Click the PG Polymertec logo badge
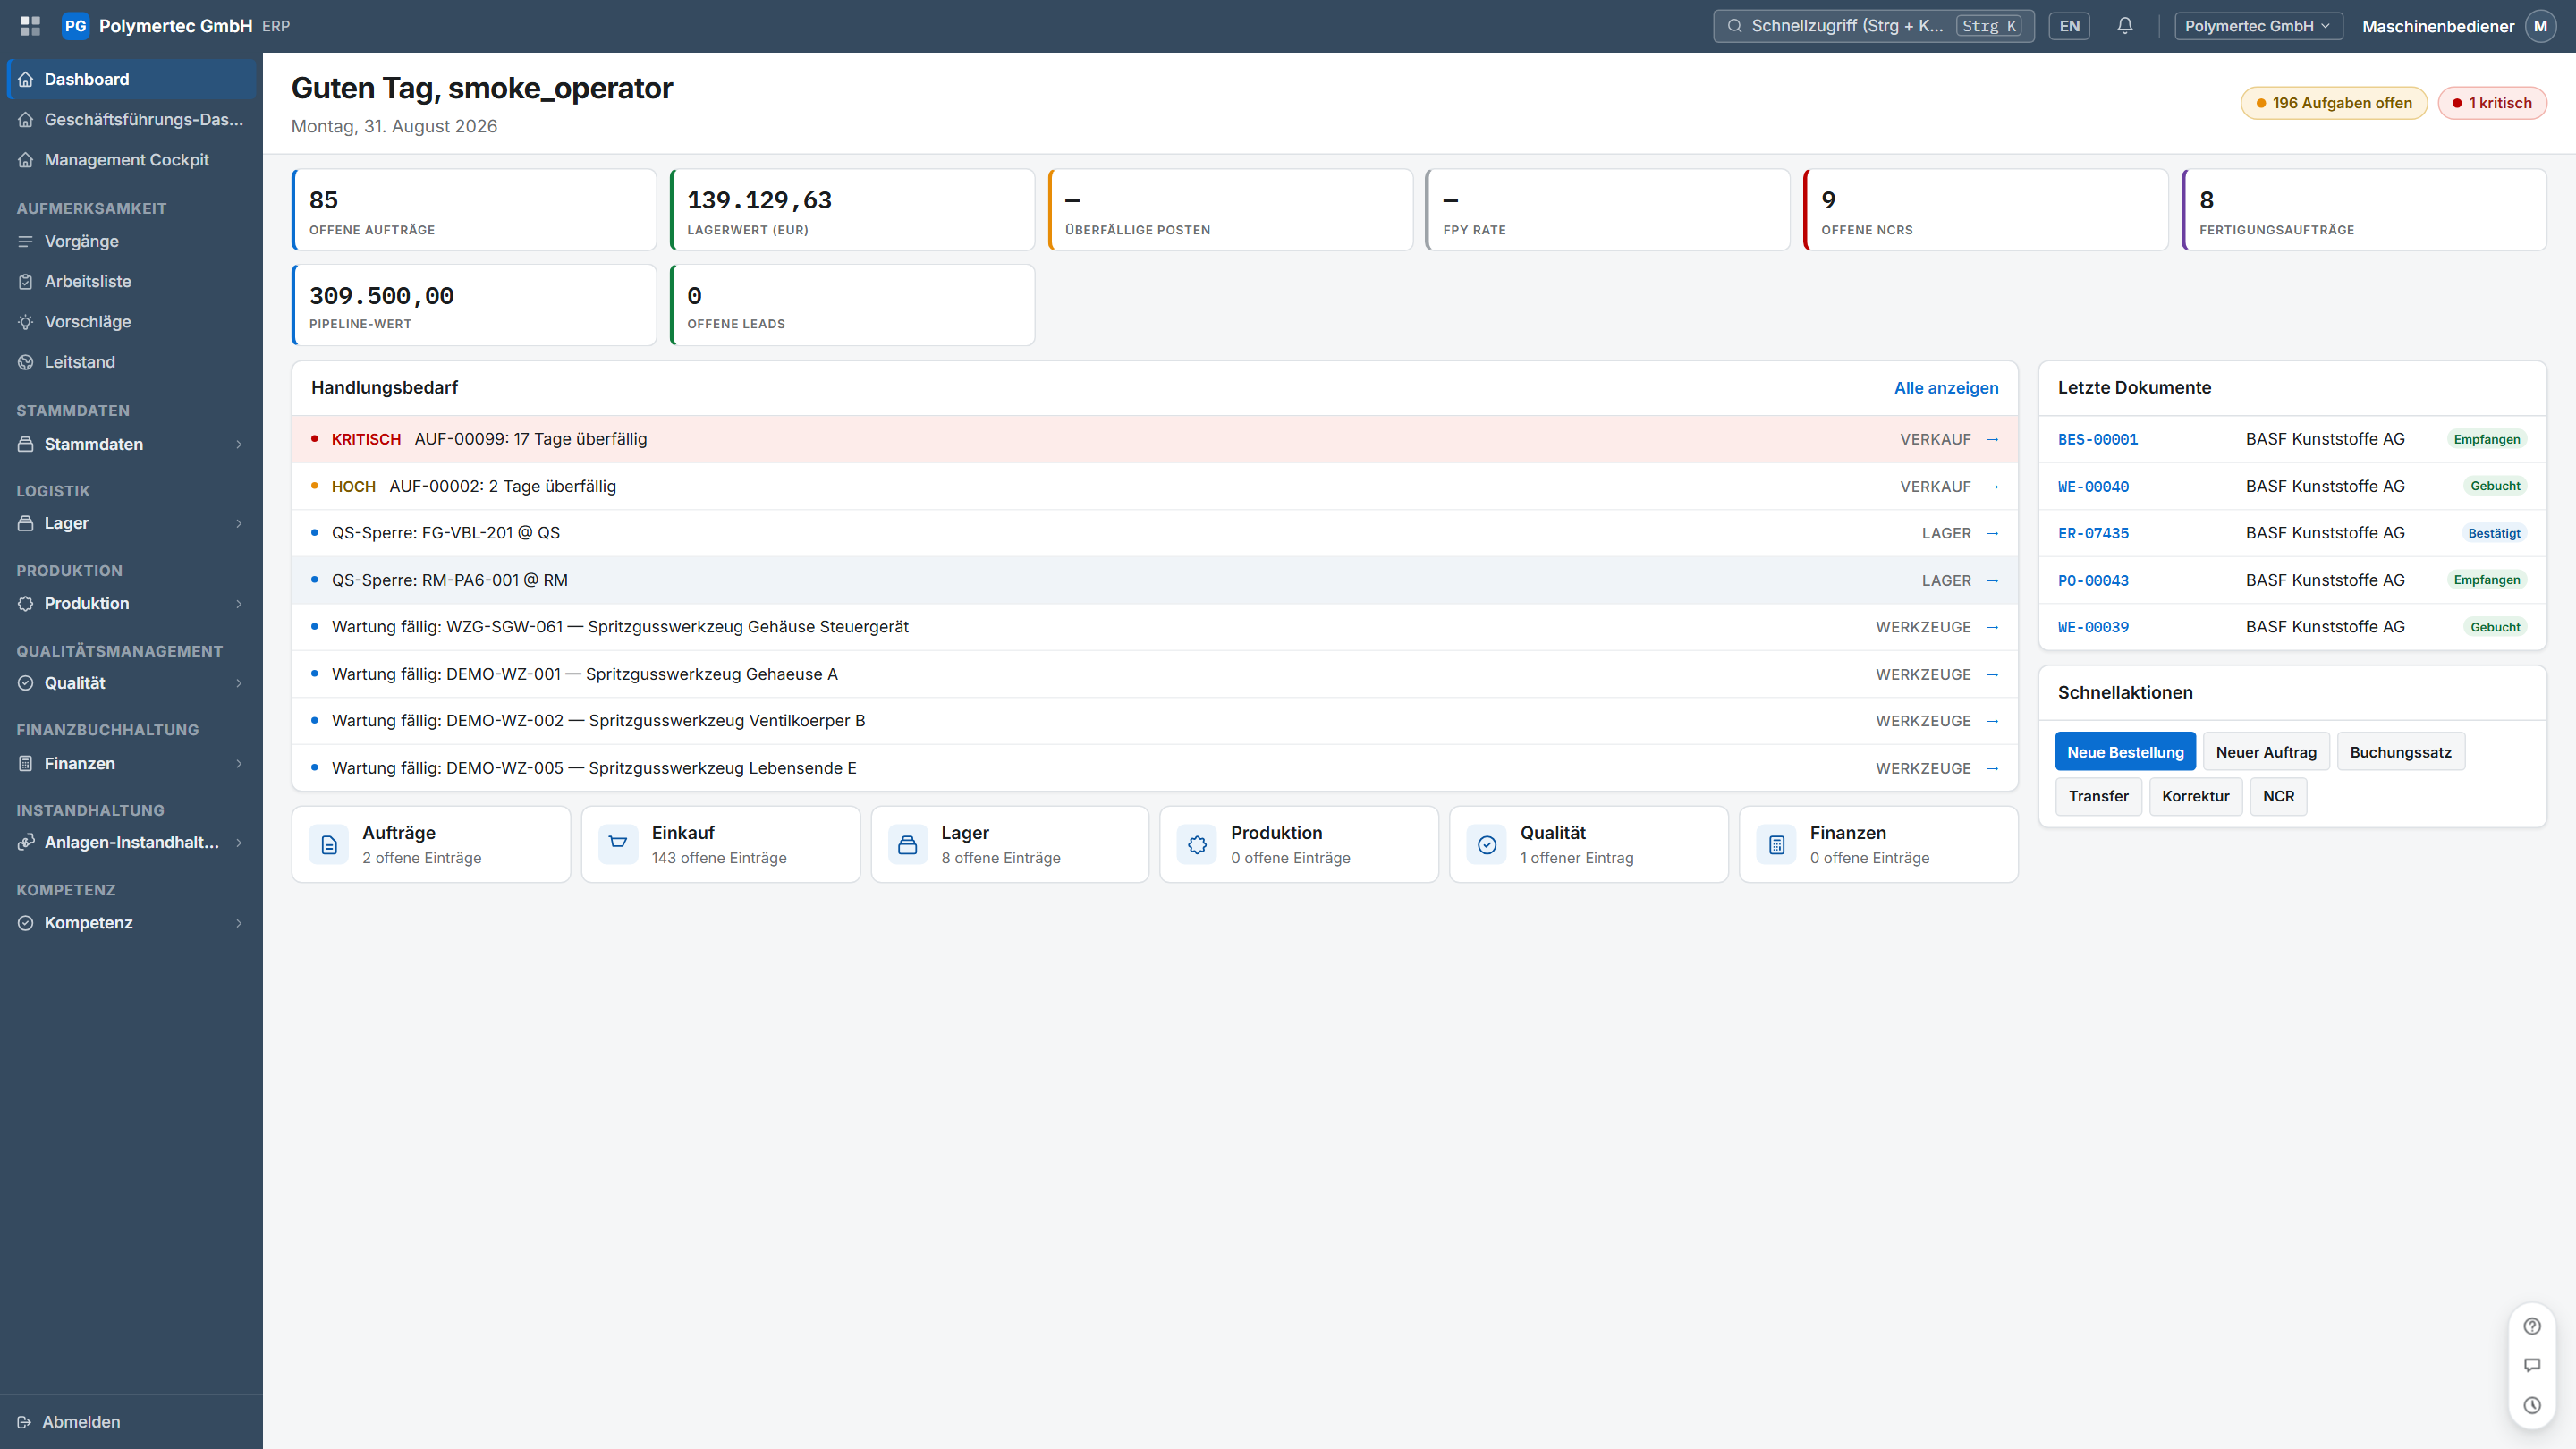This screenshot has height=1449, width=2576. point(75,26)
